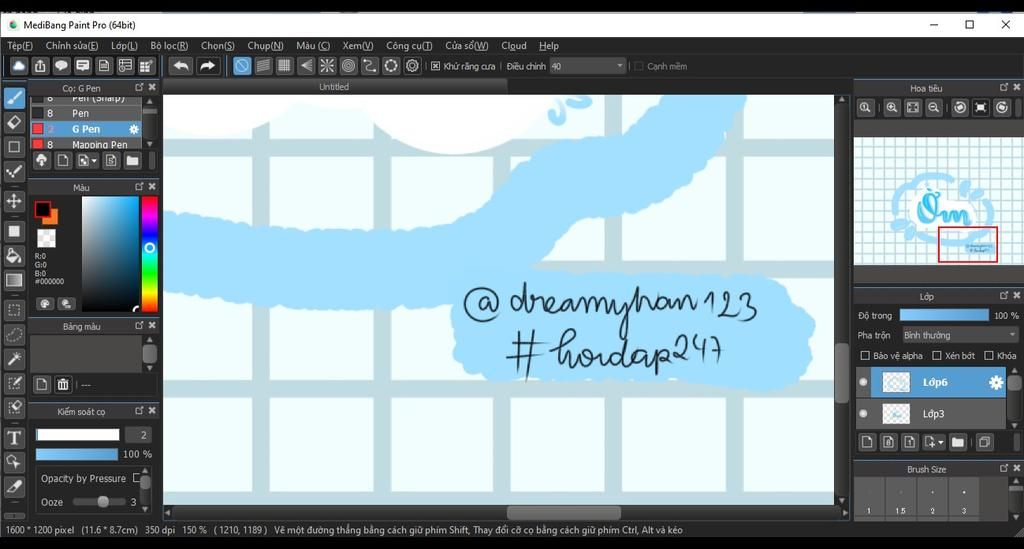This screenshot has width=1024, height=549.
Task: Select the Gradient tool
Action: [x=14, y=281]
